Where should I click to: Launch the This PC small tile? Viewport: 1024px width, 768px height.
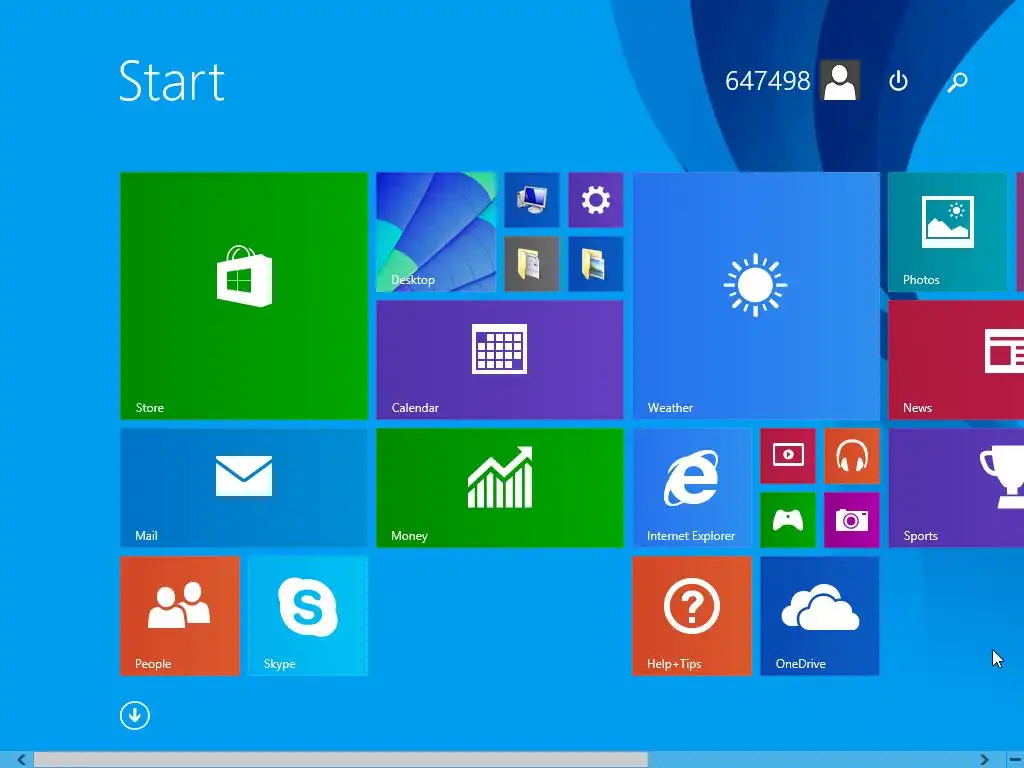(532, 200)
